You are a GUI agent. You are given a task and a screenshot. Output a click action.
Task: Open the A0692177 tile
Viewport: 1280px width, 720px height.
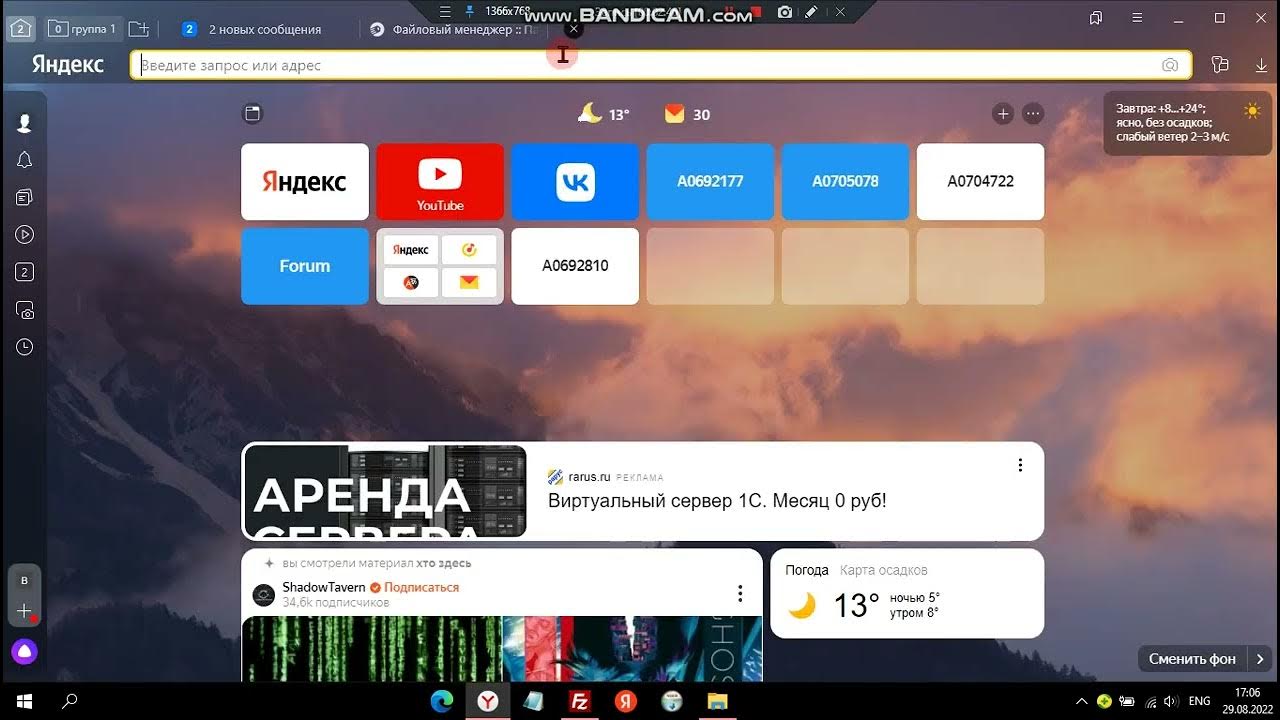coord(710,181)
